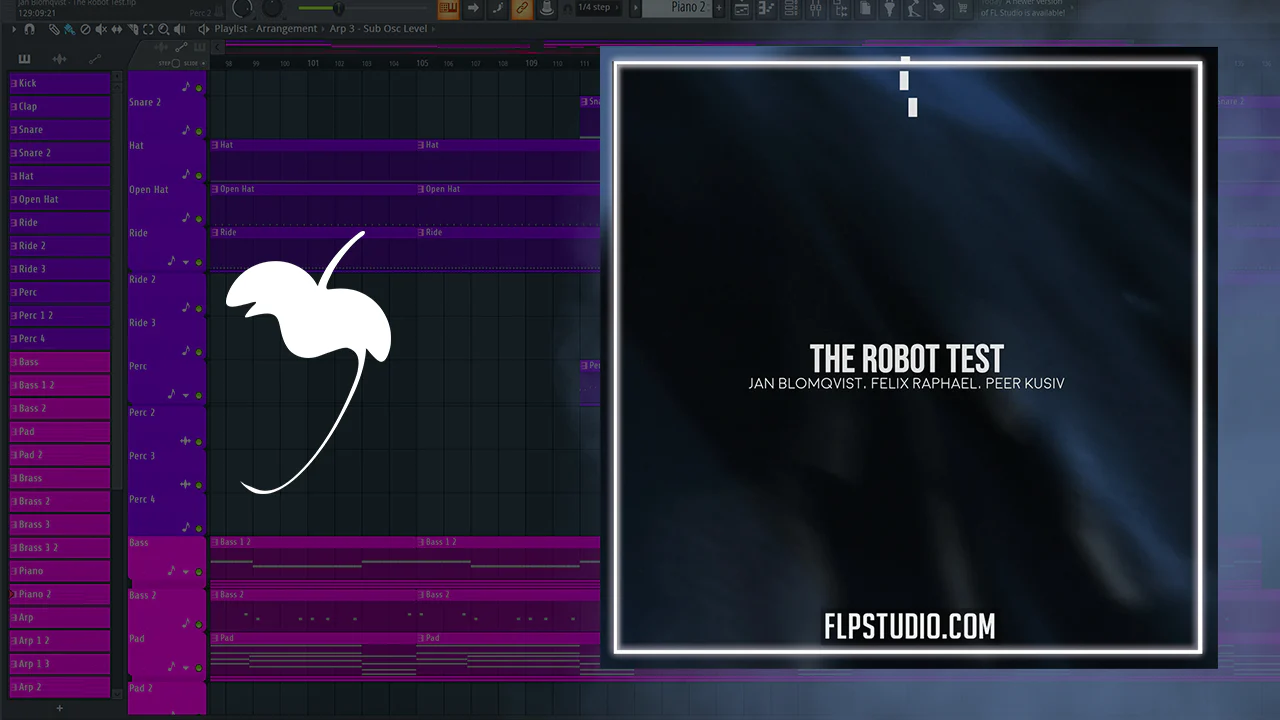
Task: Toggle the orange multilink chain icon
Action: [x=522, y=9]
